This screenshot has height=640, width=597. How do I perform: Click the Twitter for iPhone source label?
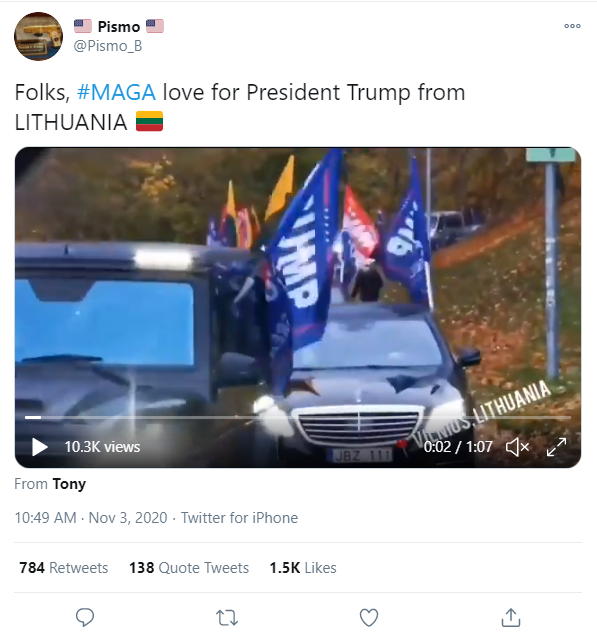[240, 518]
